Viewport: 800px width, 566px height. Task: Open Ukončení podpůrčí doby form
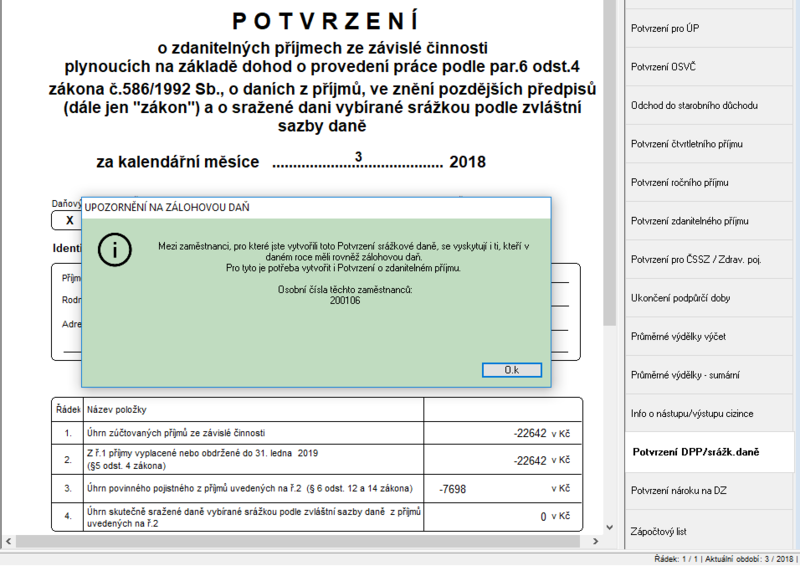pyautogui.click(x=709, y=298)
